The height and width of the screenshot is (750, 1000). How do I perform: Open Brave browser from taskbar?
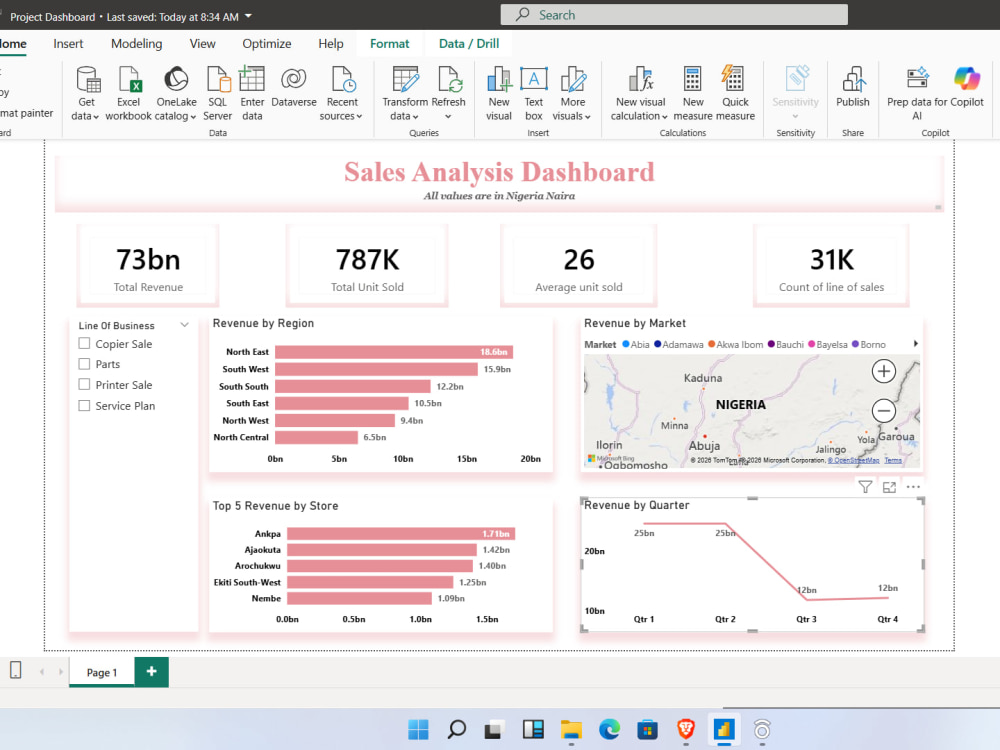(x=686, y=729)
